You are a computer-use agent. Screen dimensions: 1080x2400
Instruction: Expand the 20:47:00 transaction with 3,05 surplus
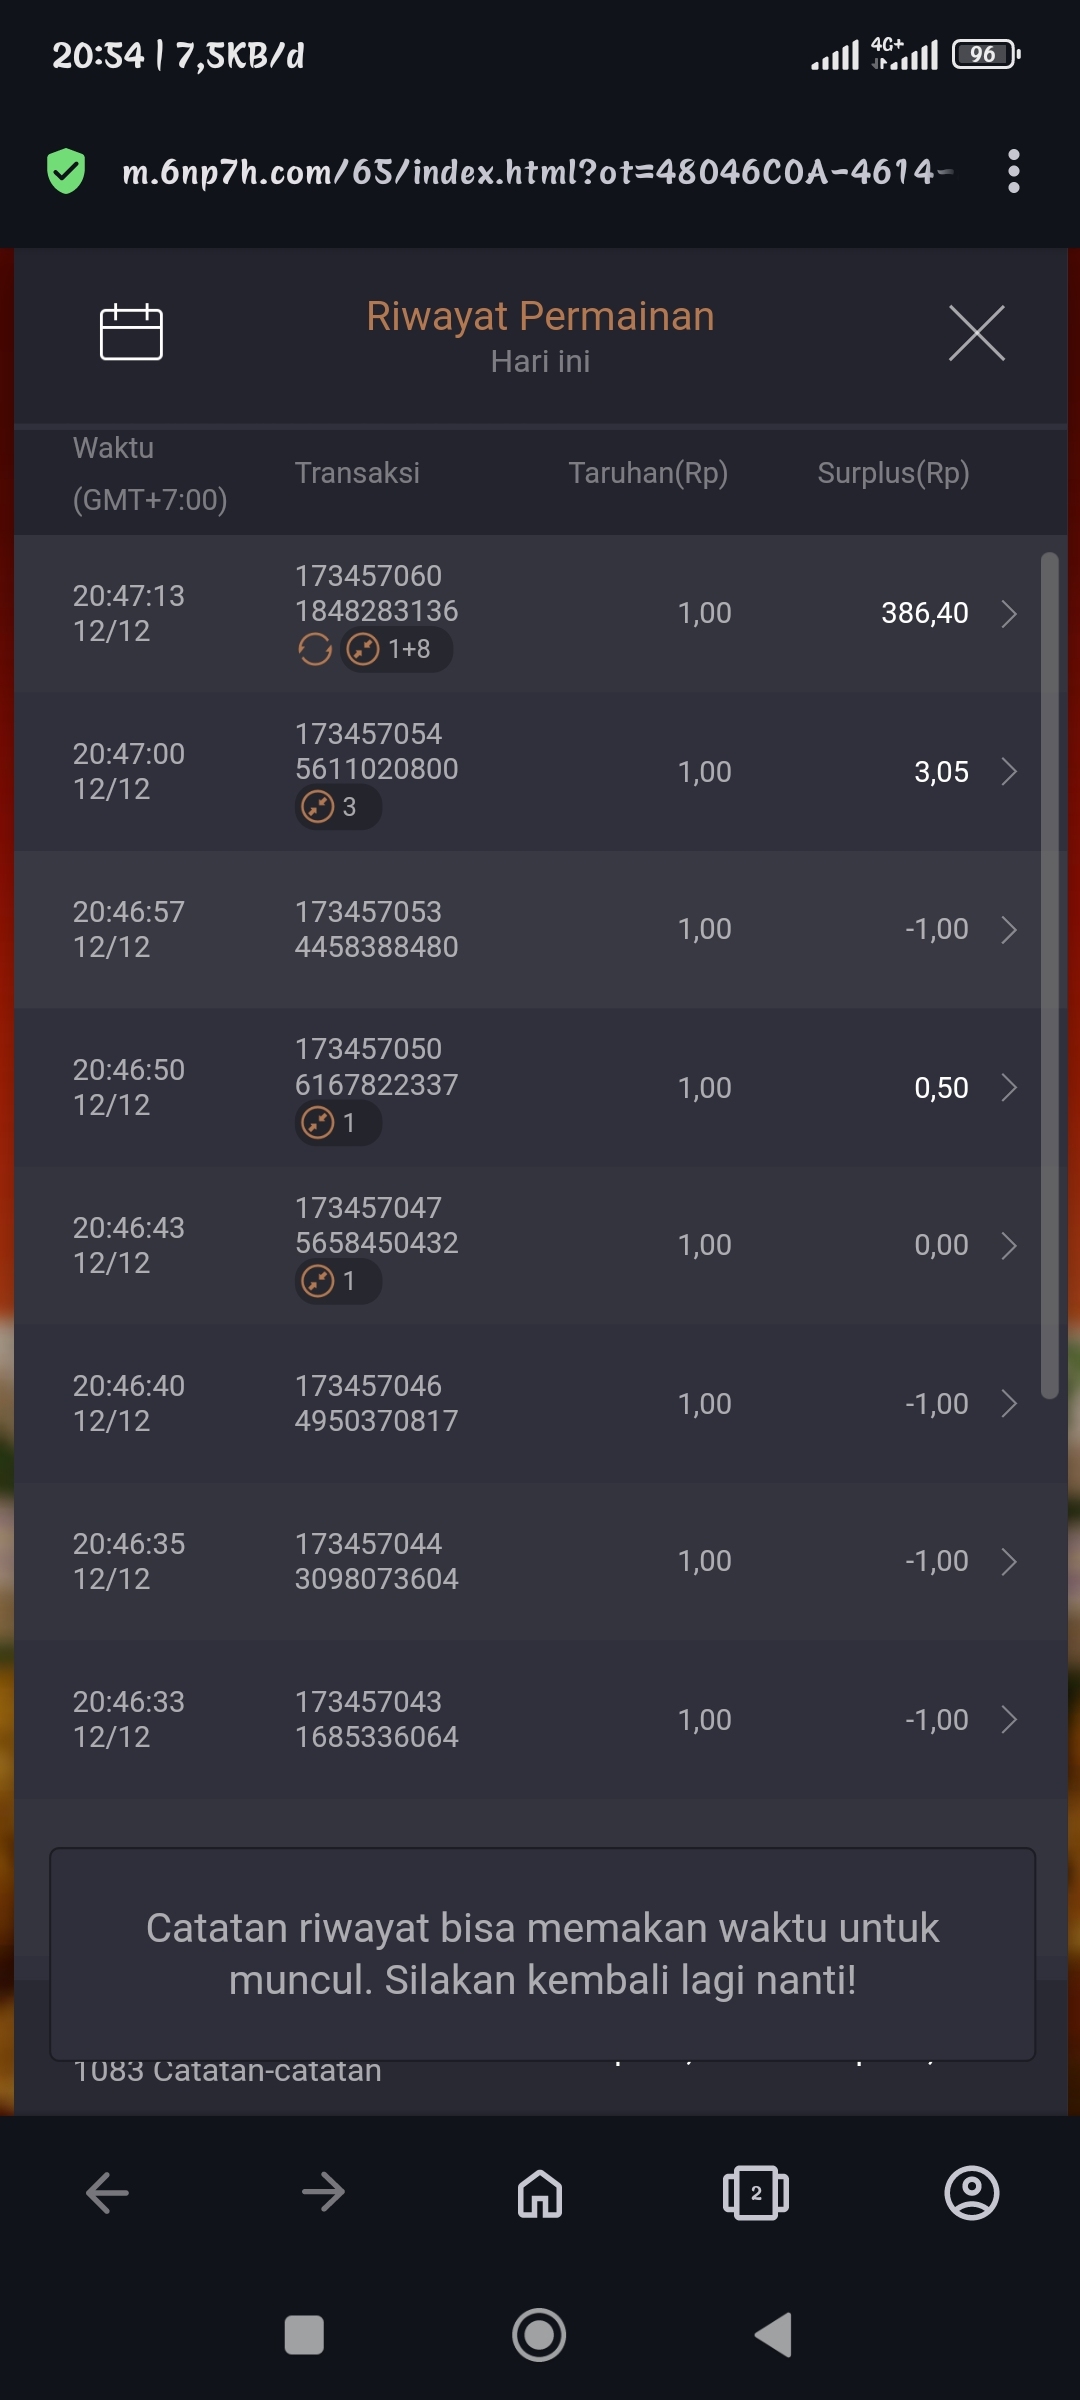click(x=1009, y=771)
